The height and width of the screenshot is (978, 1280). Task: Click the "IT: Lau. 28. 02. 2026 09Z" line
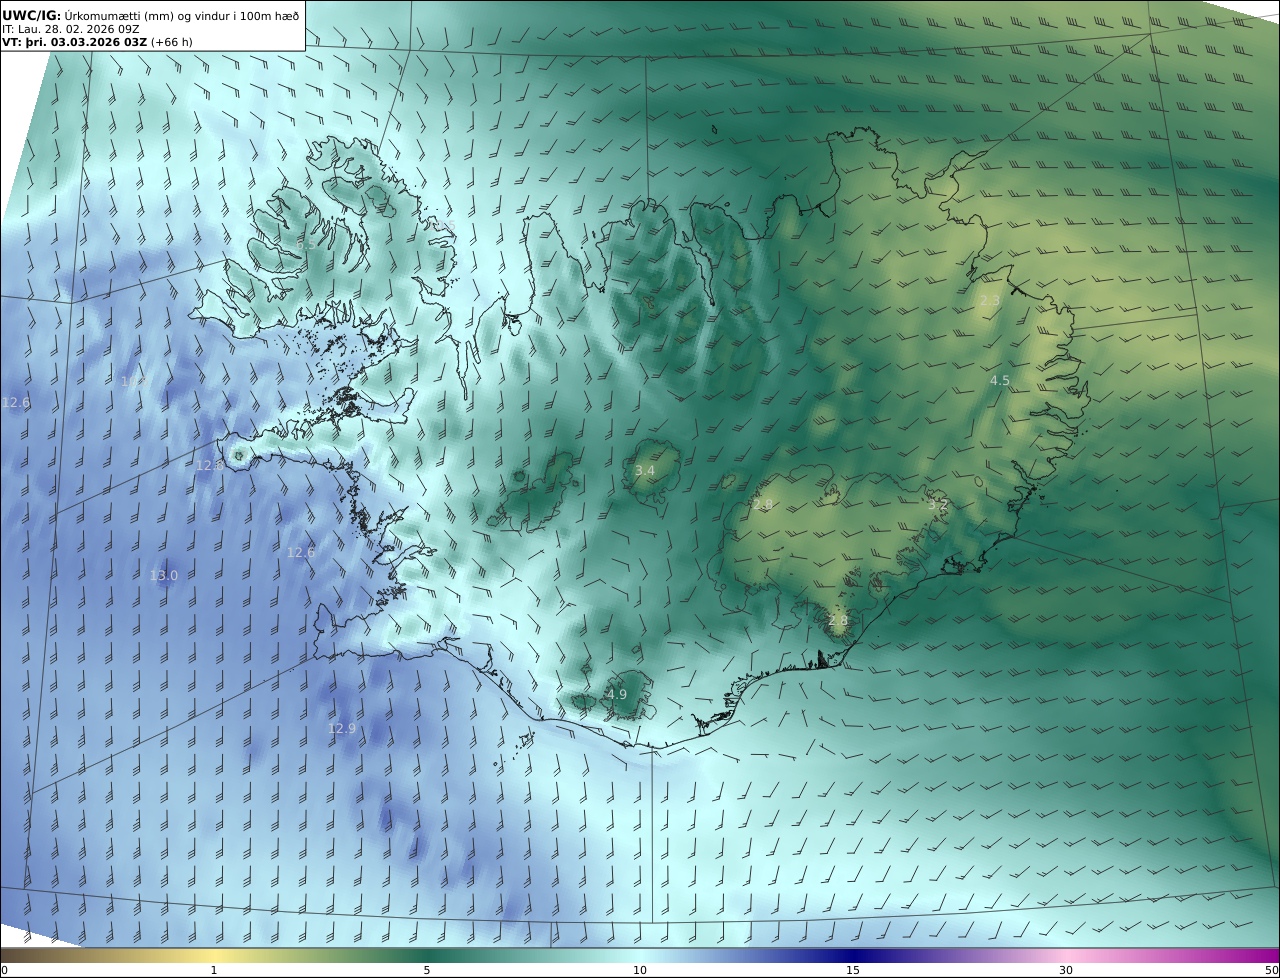(71, 29)
